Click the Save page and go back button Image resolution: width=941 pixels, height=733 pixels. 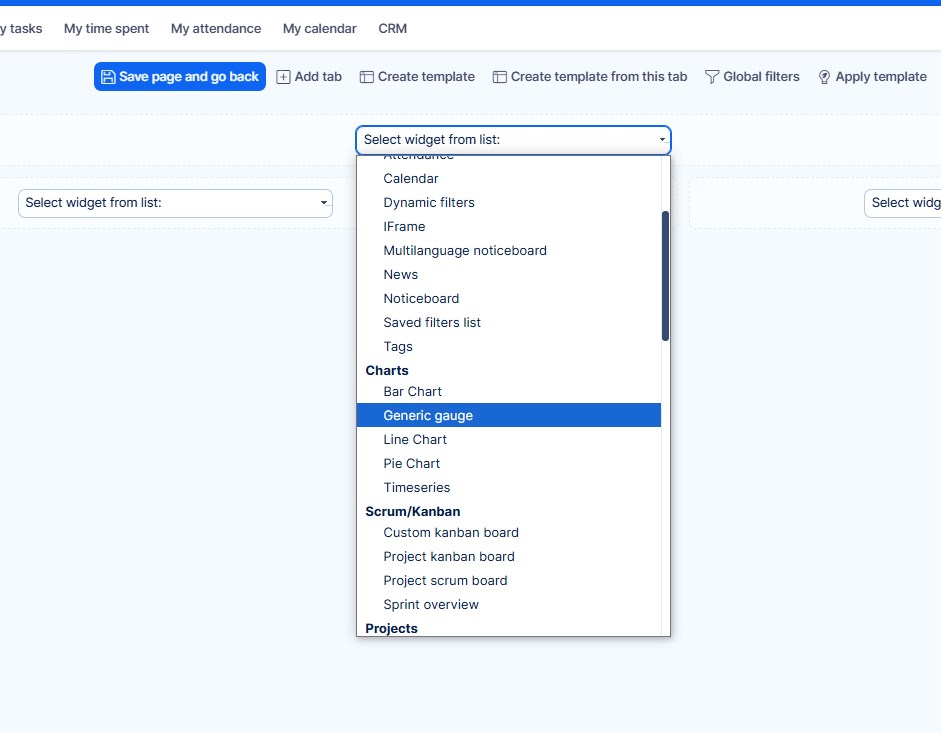pyautogui.click(x=180, y=77)
